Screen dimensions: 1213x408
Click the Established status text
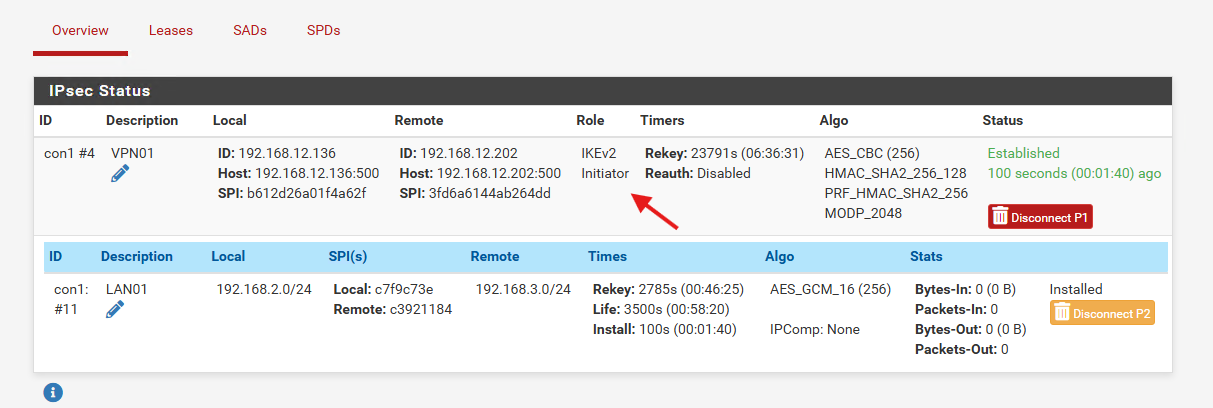[1023, 153]
